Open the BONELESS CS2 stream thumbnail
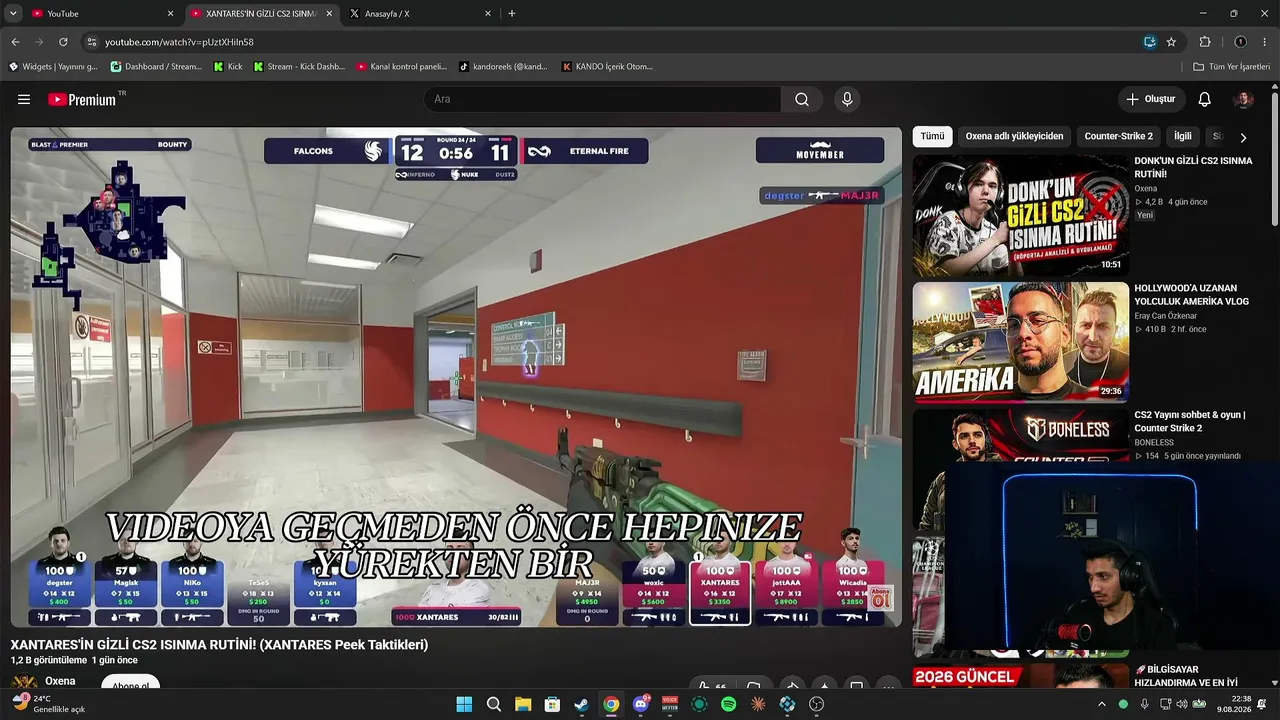 tap(1020, 435)
